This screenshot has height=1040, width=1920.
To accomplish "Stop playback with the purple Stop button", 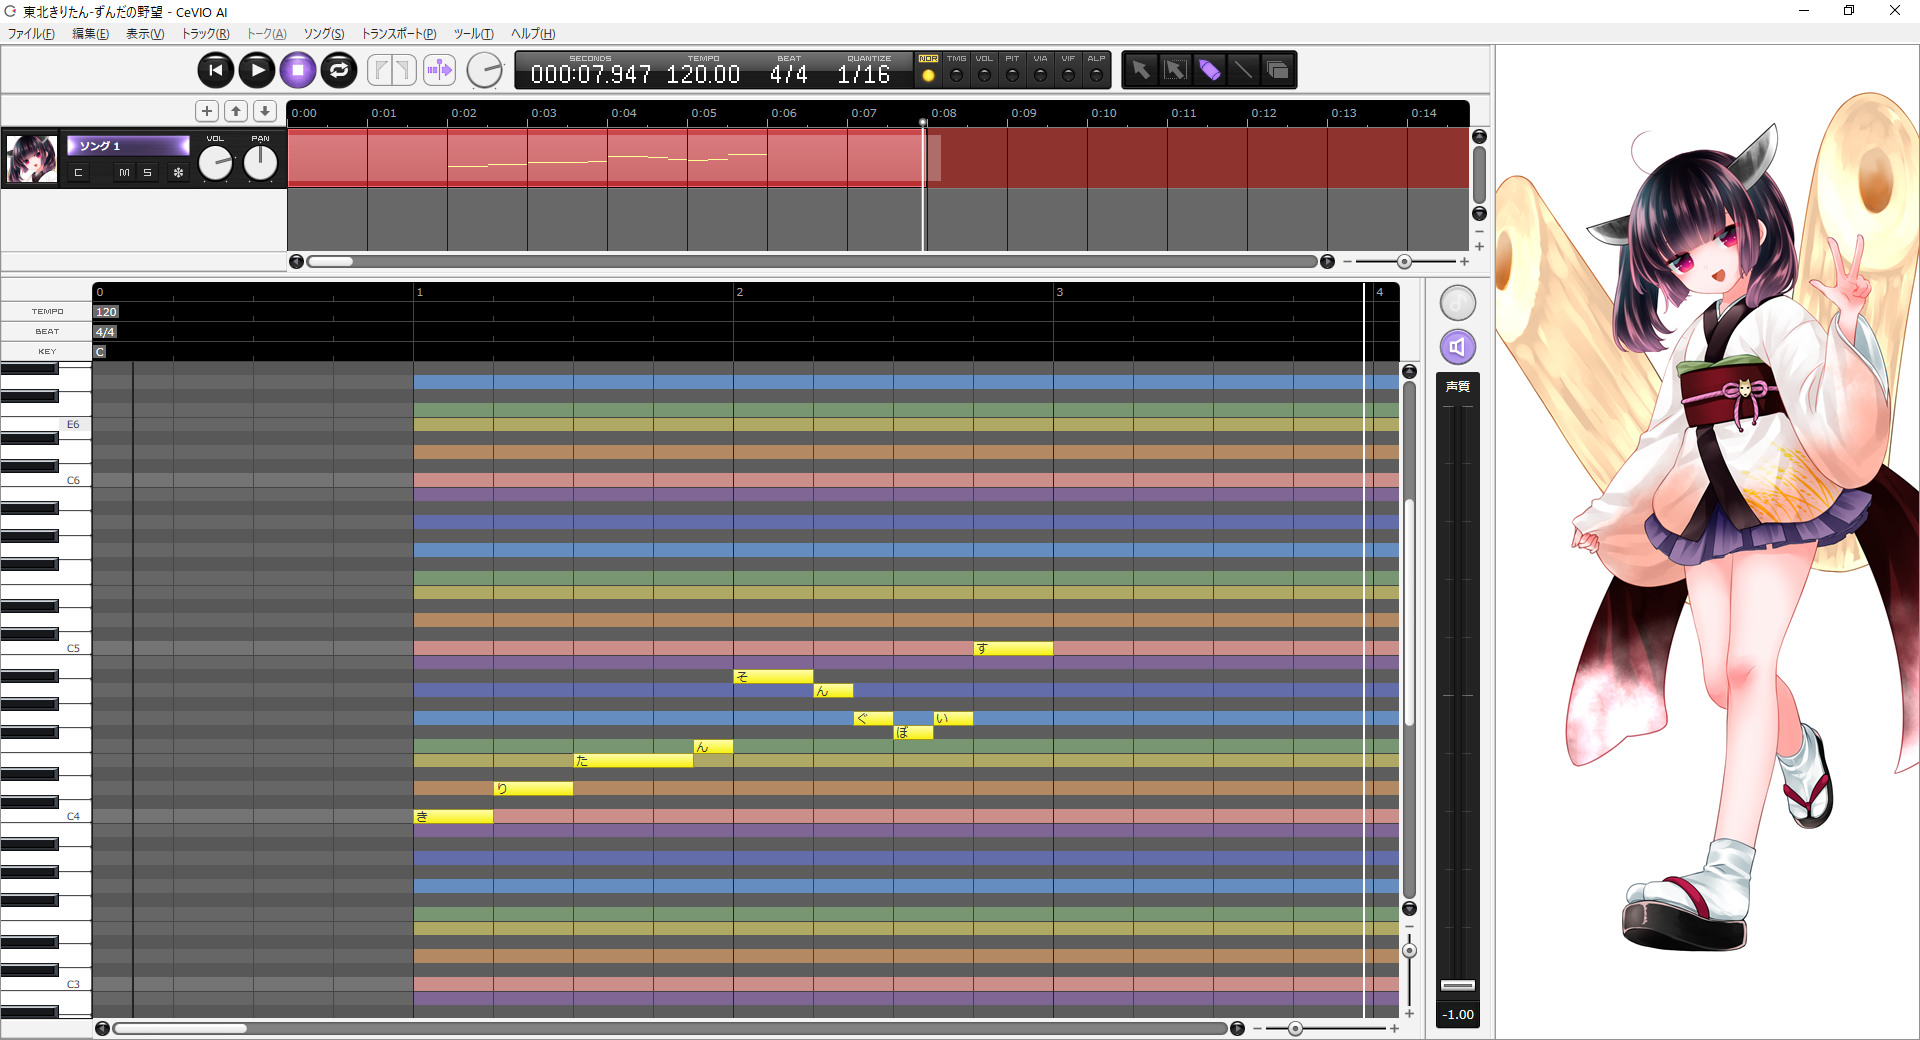I will [x=298, y=70].
